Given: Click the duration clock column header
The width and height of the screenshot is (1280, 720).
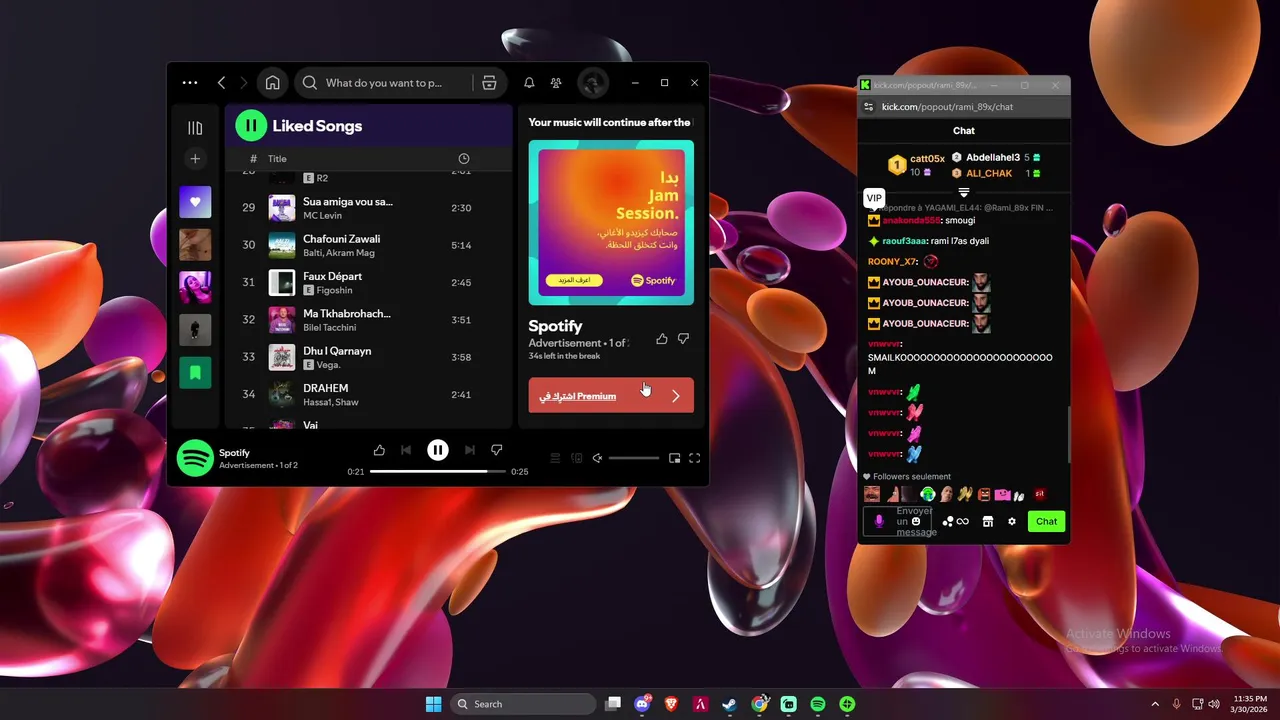Looking at the screenshot, I should [463, 159].
